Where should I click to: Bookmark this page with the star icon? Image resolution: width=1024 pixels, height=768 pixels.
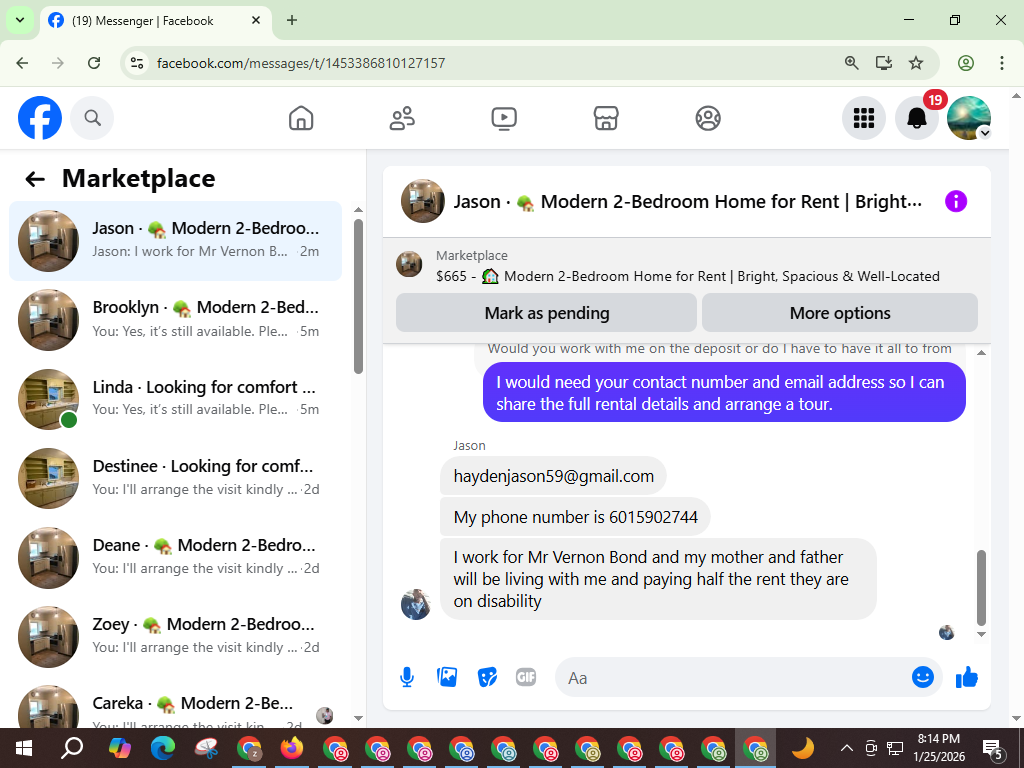tap(916, 63)
